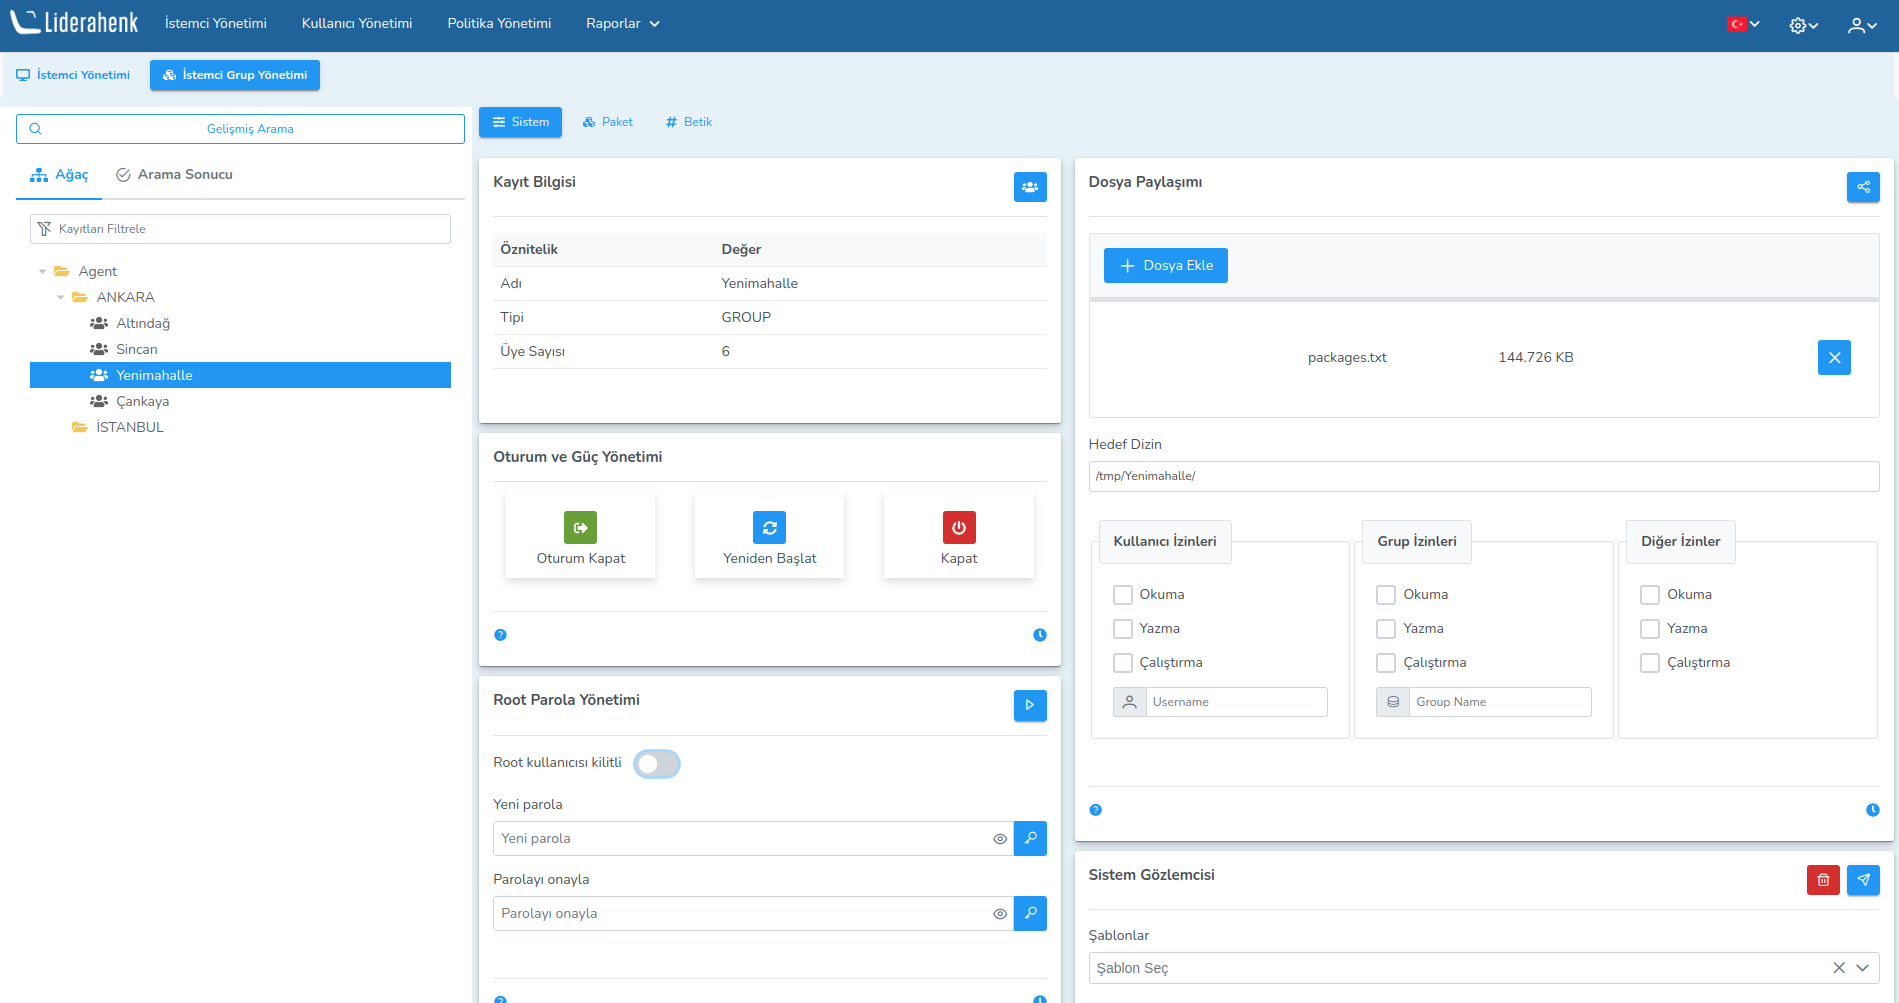Viewport: 1899px width, 1003px height.
Task: Remove packages.txt with the X button
Action: click(1833, 358)
